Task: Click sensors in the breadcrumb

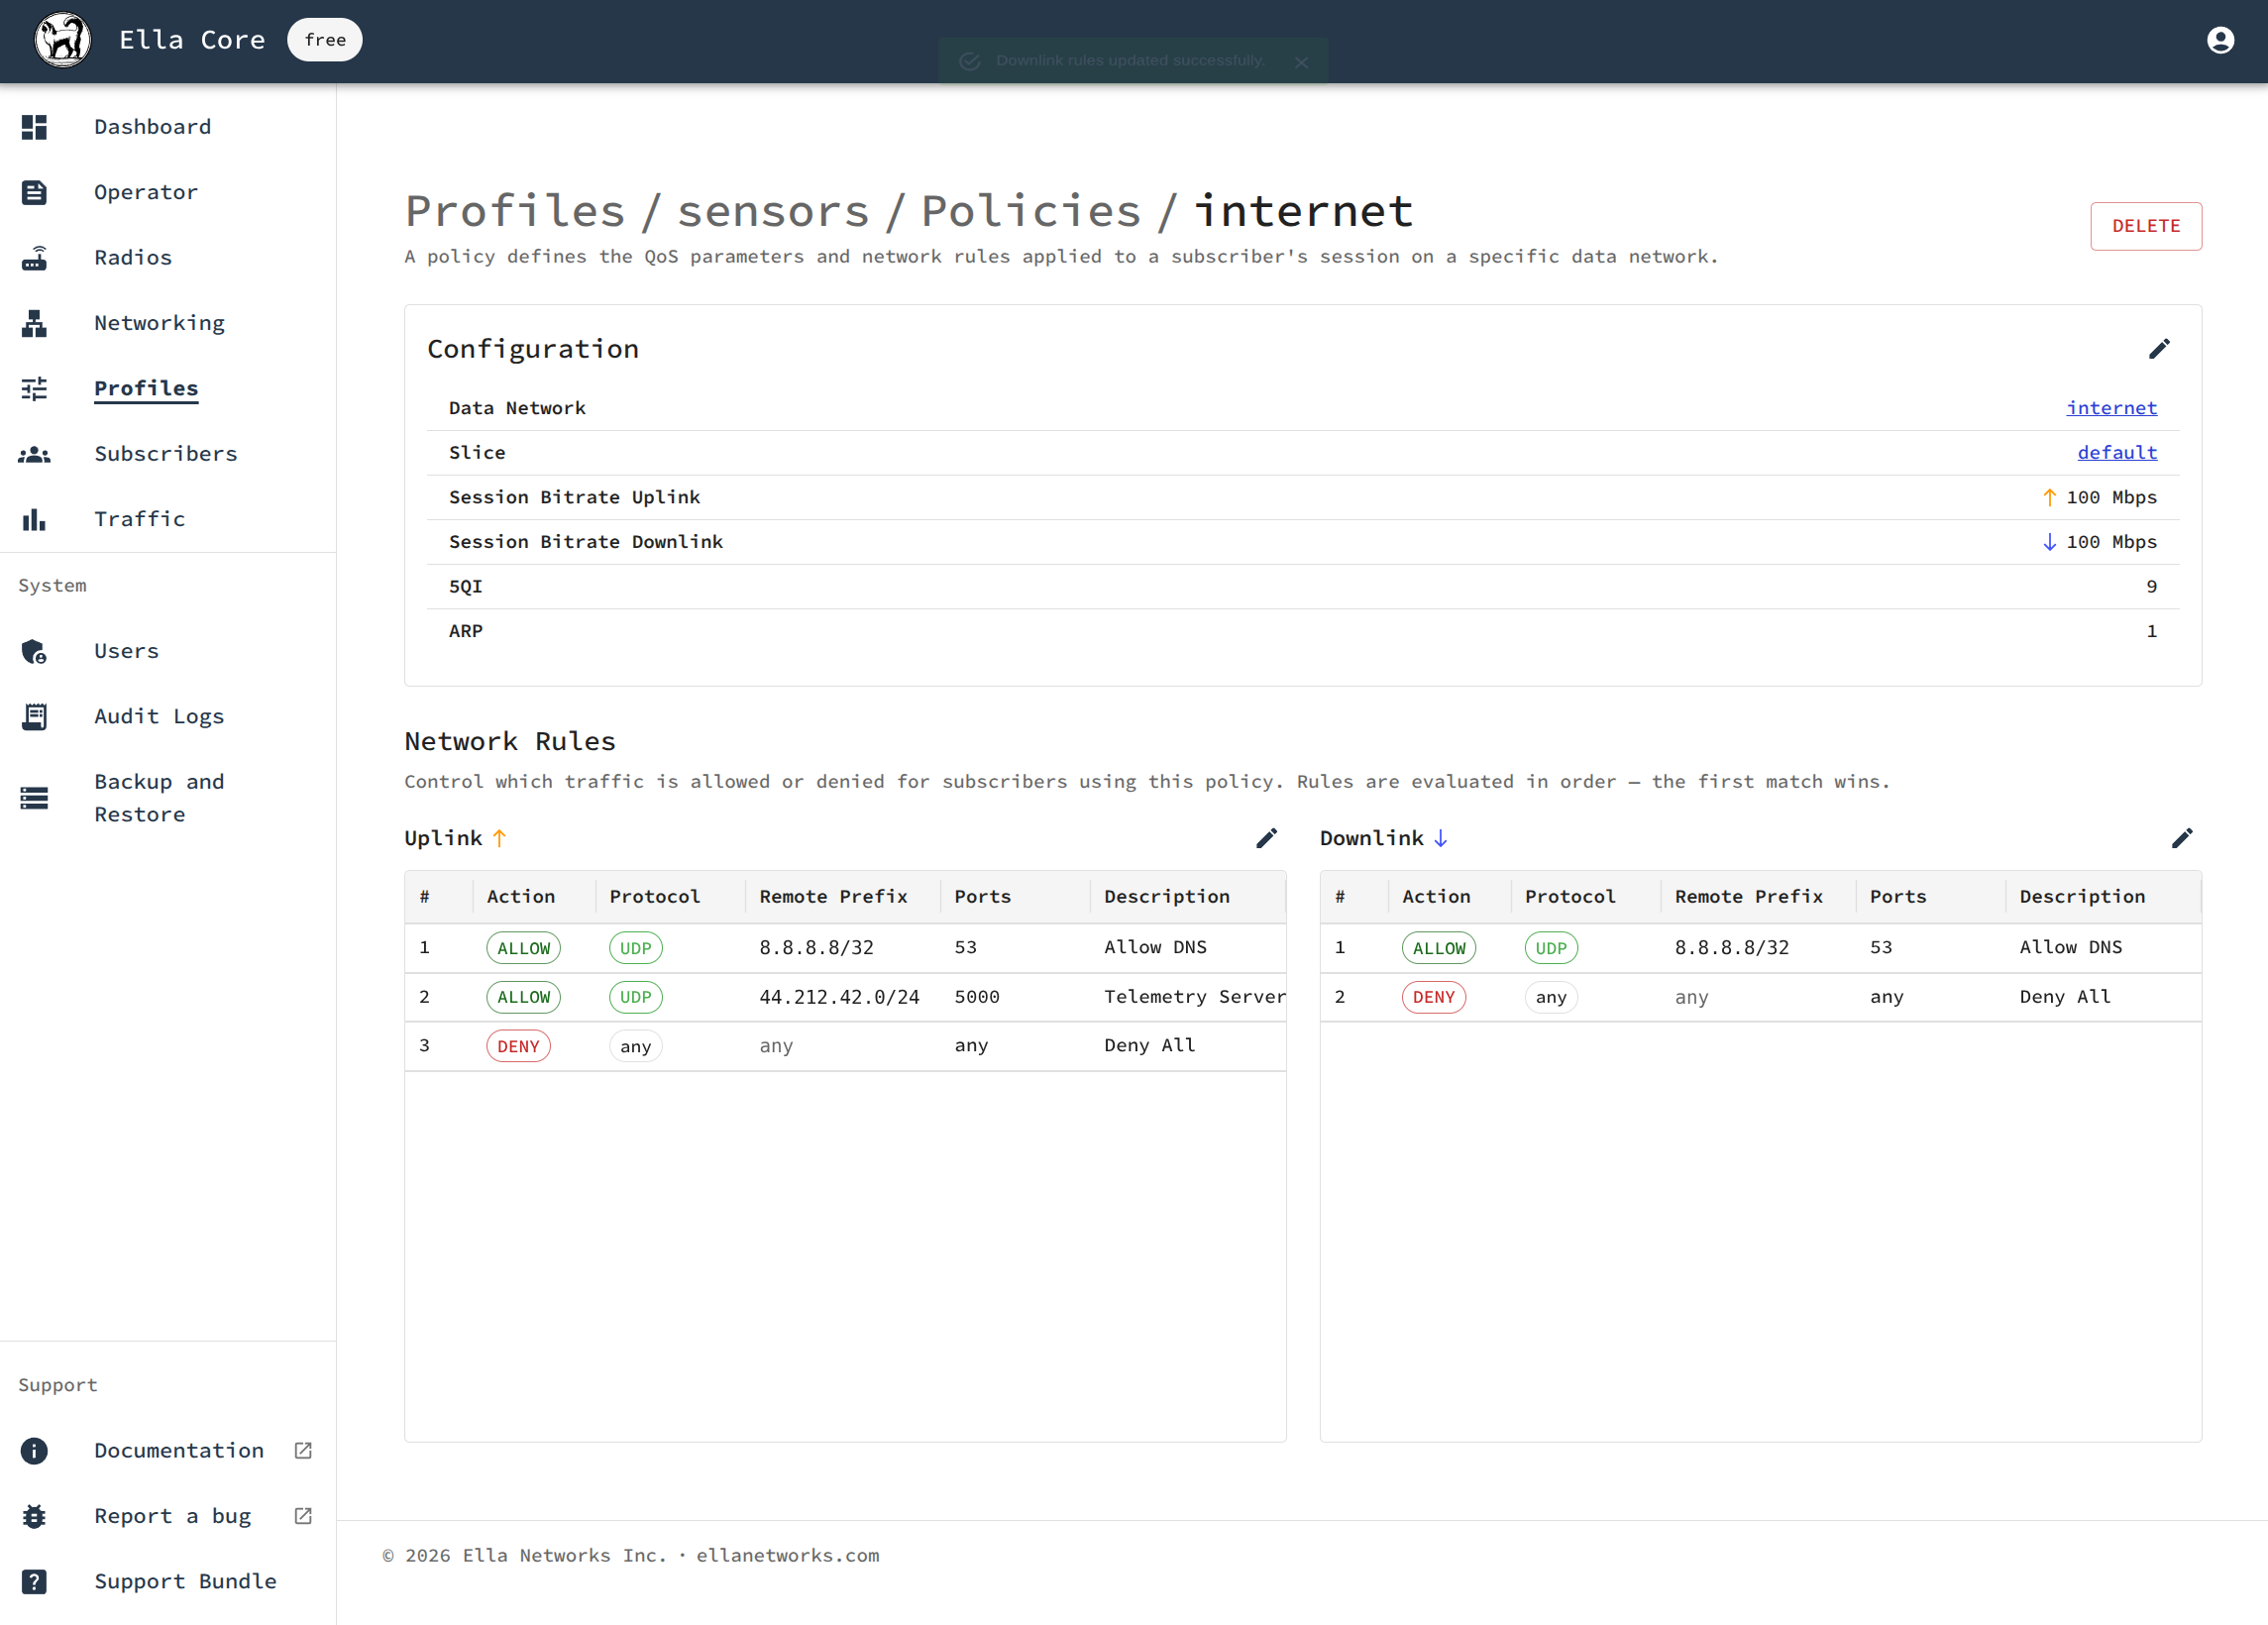Action: coord(774,212)
